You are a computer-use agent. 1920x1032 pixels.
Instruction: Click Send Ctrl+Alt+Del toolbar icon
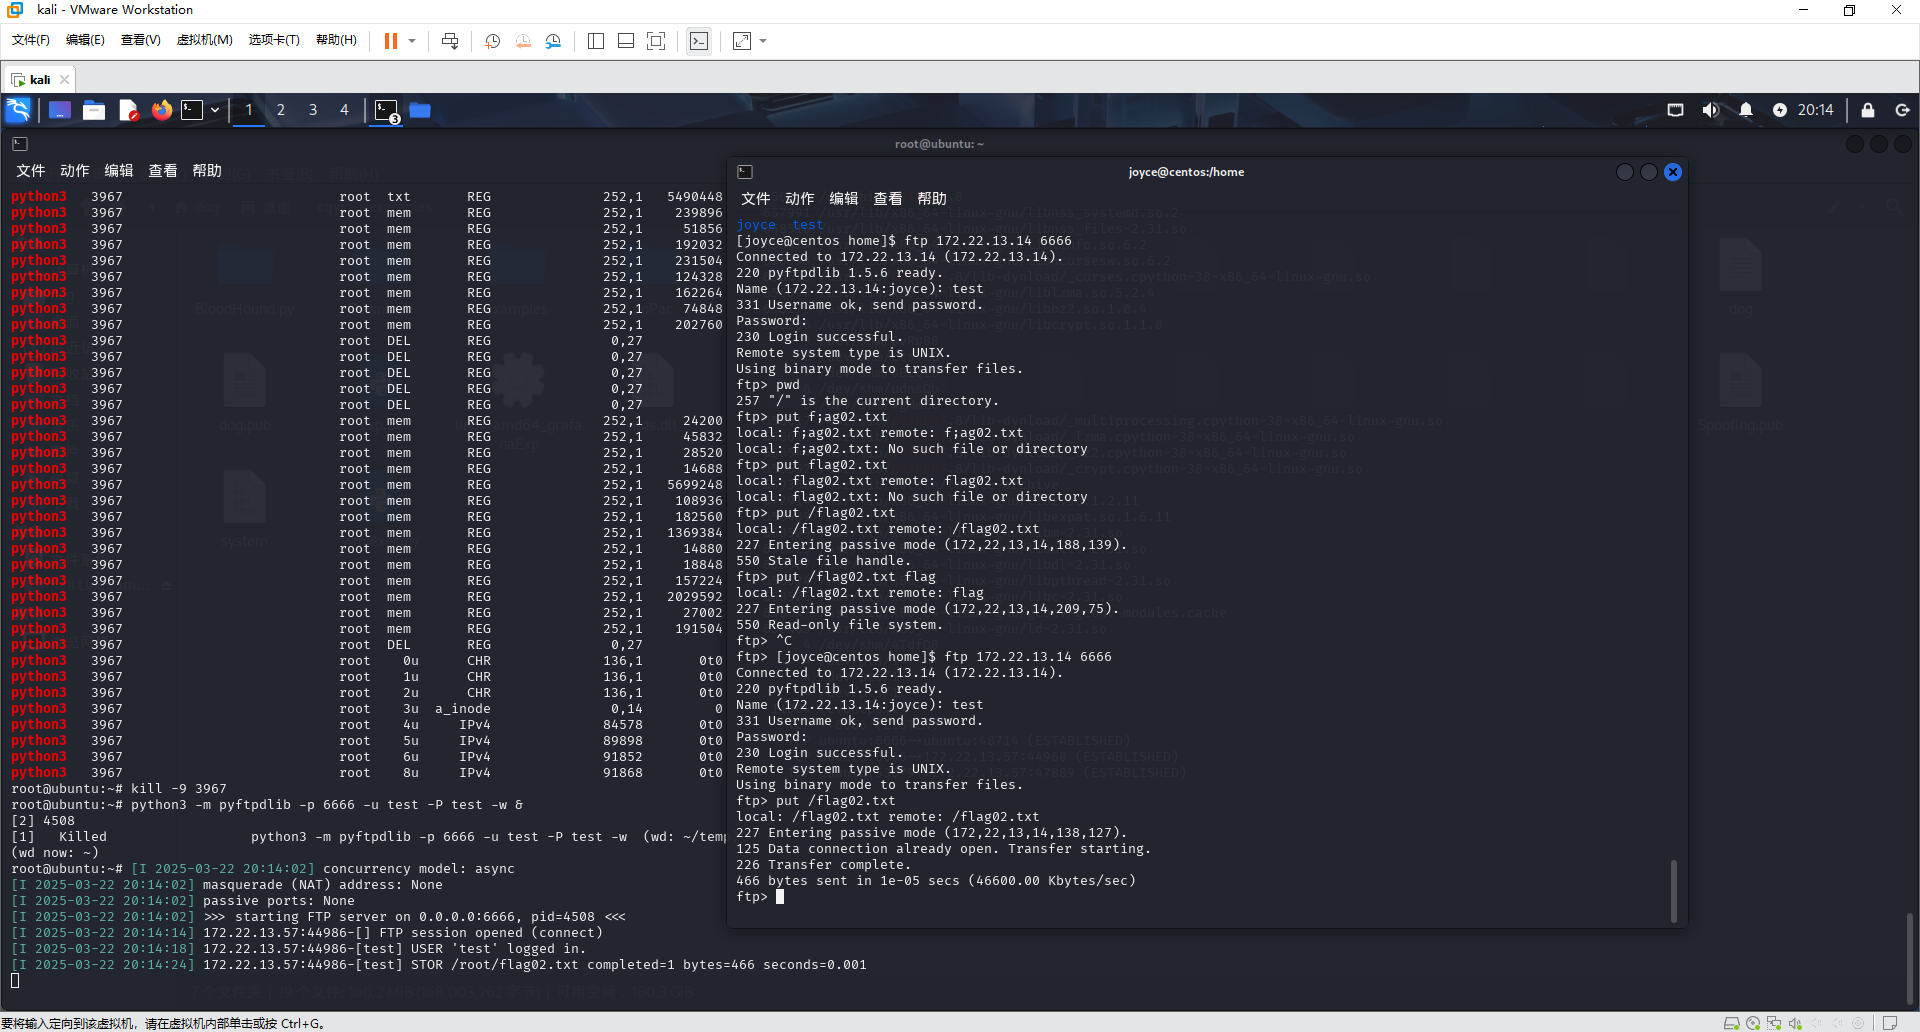tap(450, 41)
